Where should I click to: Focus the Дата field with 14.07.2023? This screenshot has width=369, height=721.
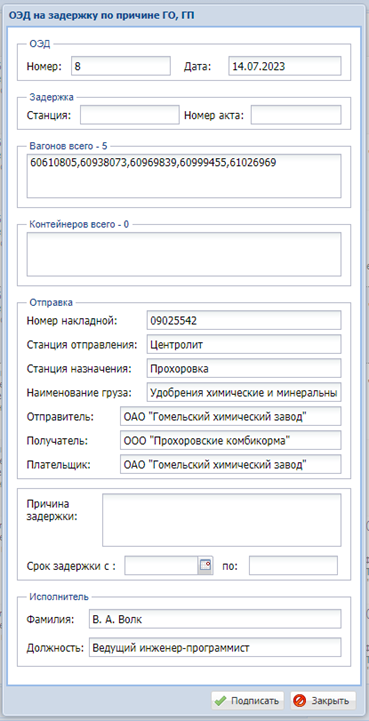click(x=285, y=66)
